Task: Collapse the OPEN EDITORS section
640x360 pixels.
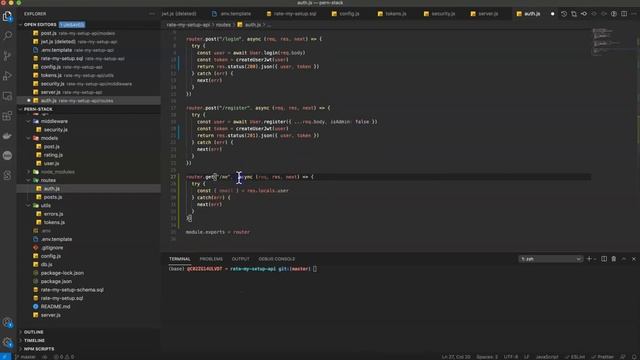Action: pos(21,24)
